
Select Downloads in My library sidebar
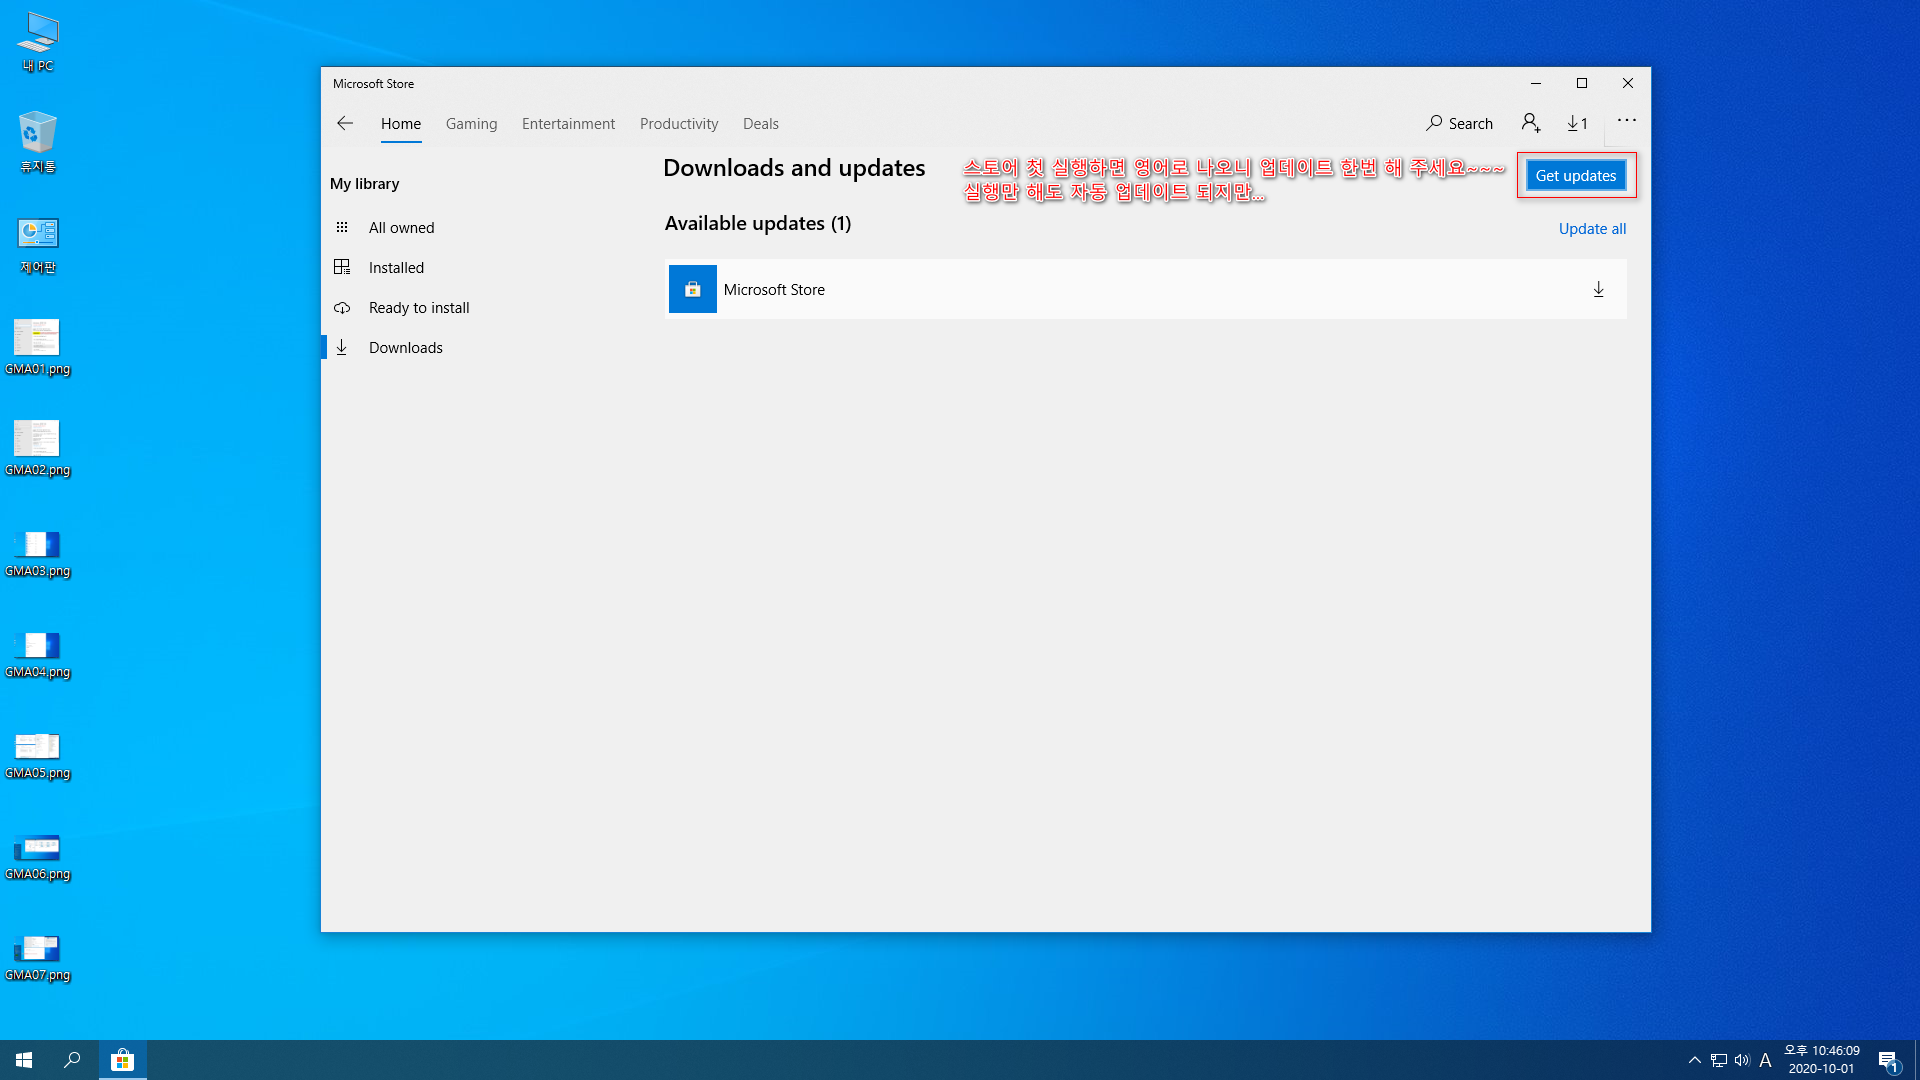pyautogui.click(x=405, y=348)
